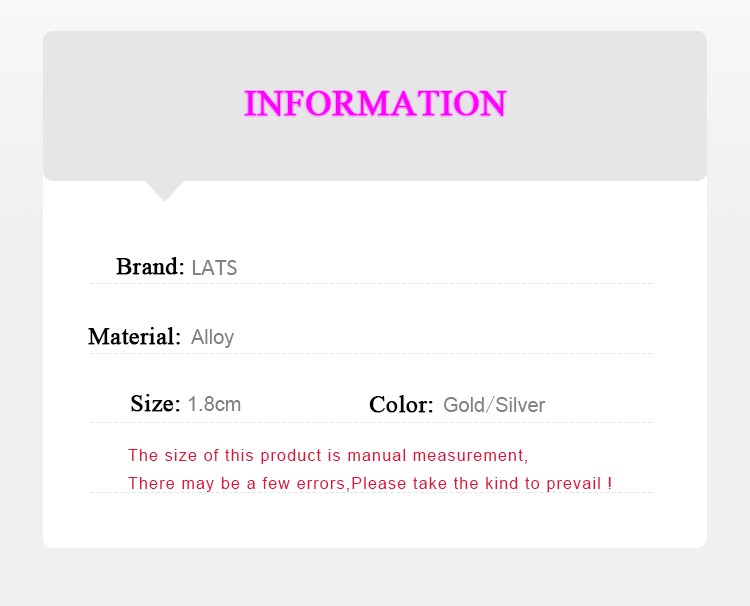Click the 'There may be a few errors' line
The width and height of the screenshot is (750, 606).
pos(370,483)
